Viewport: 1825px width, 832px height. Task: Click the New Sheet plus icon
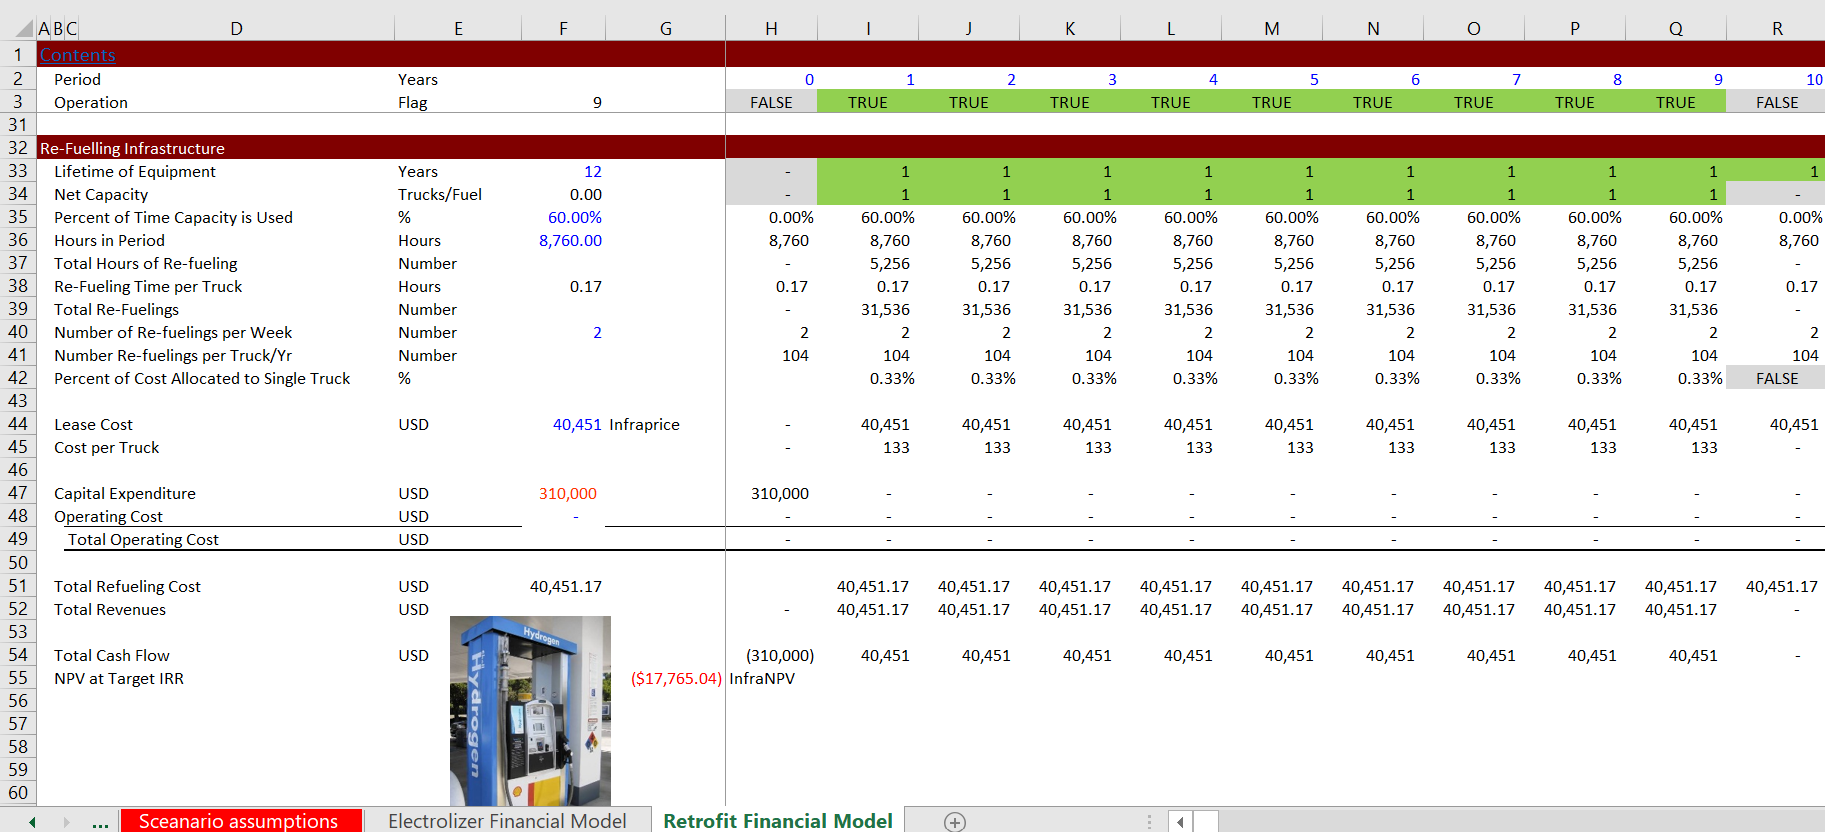tap(955, 821)
